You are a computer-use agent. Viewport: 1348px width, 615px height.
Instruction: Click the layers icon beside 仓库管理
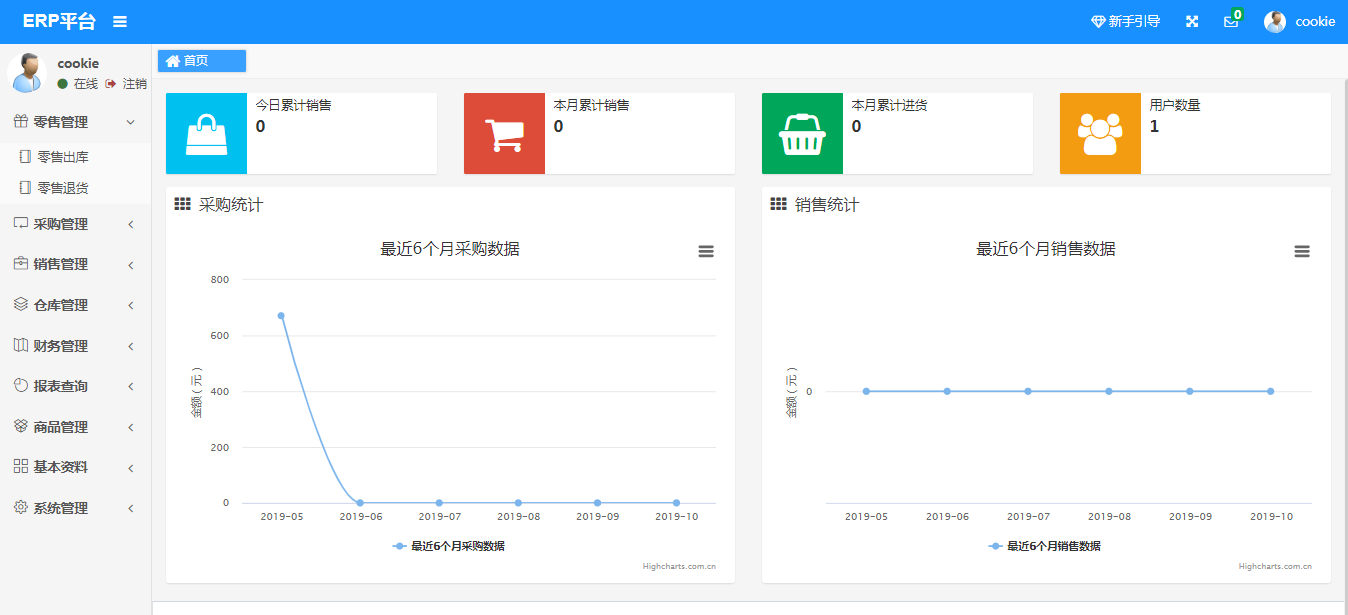[20, 305]
